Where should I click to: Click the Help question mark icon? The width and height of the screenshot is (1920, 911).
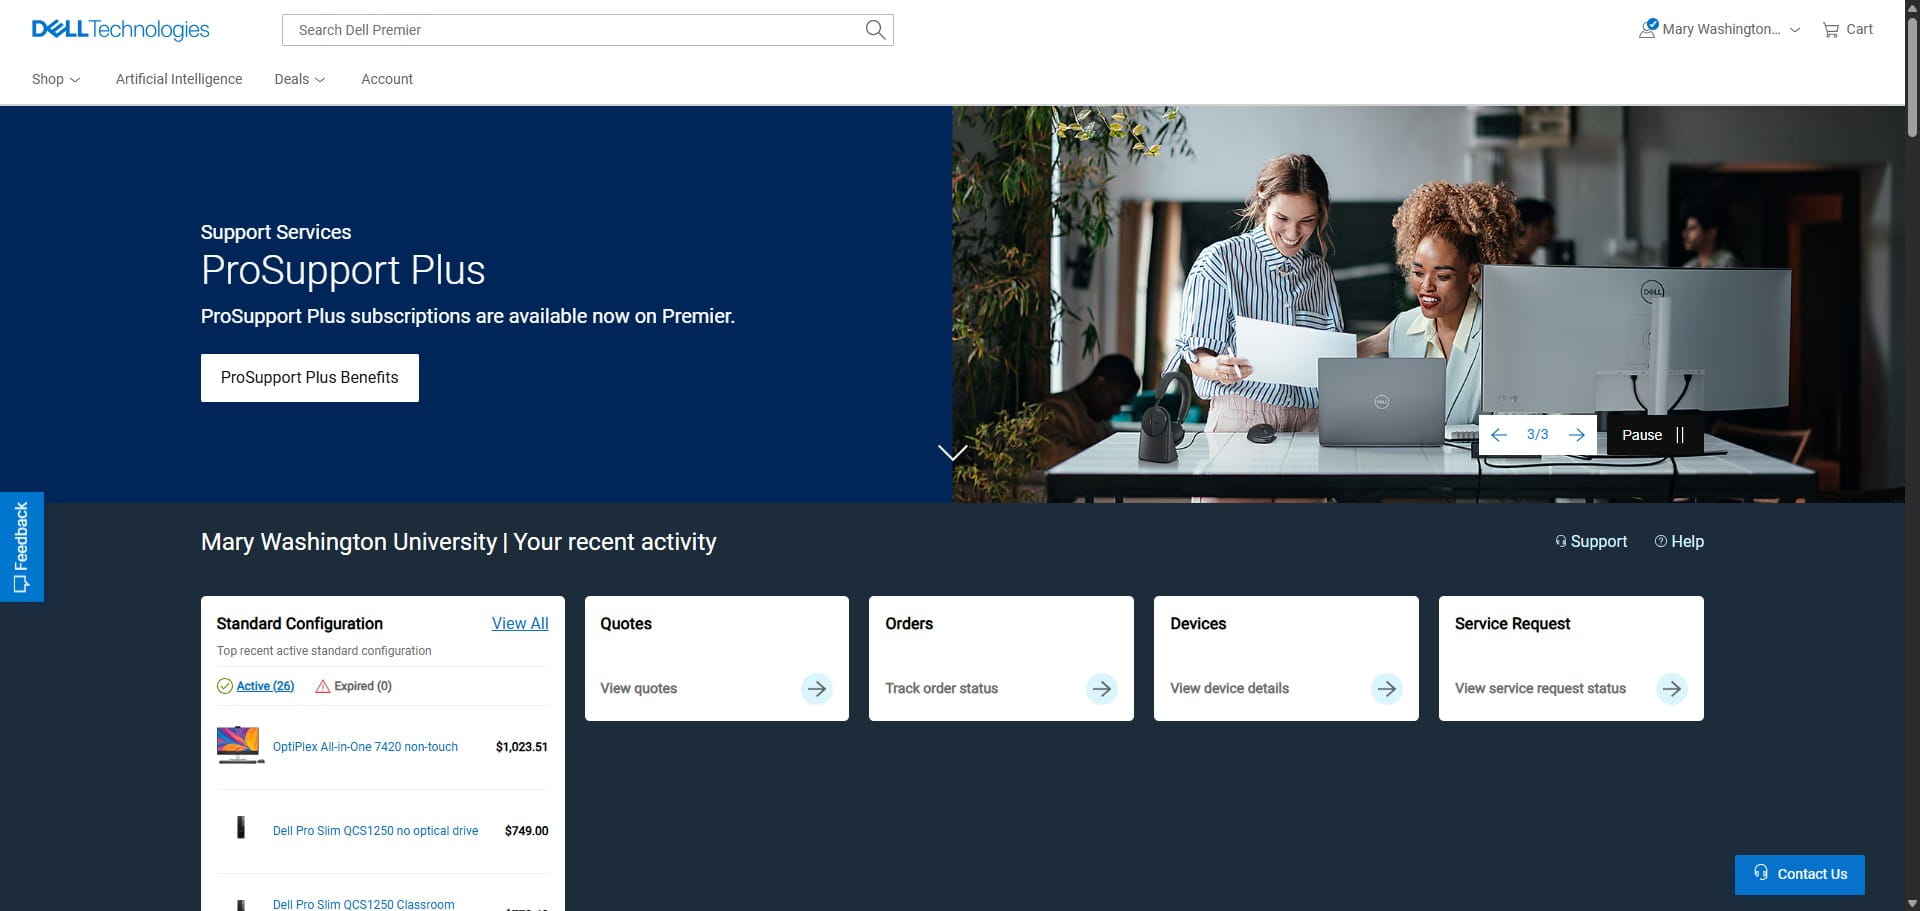1661,541
